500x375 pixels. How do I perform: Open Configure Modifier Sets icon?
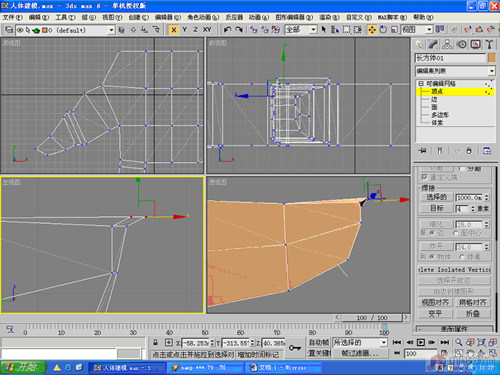(487, 151)
